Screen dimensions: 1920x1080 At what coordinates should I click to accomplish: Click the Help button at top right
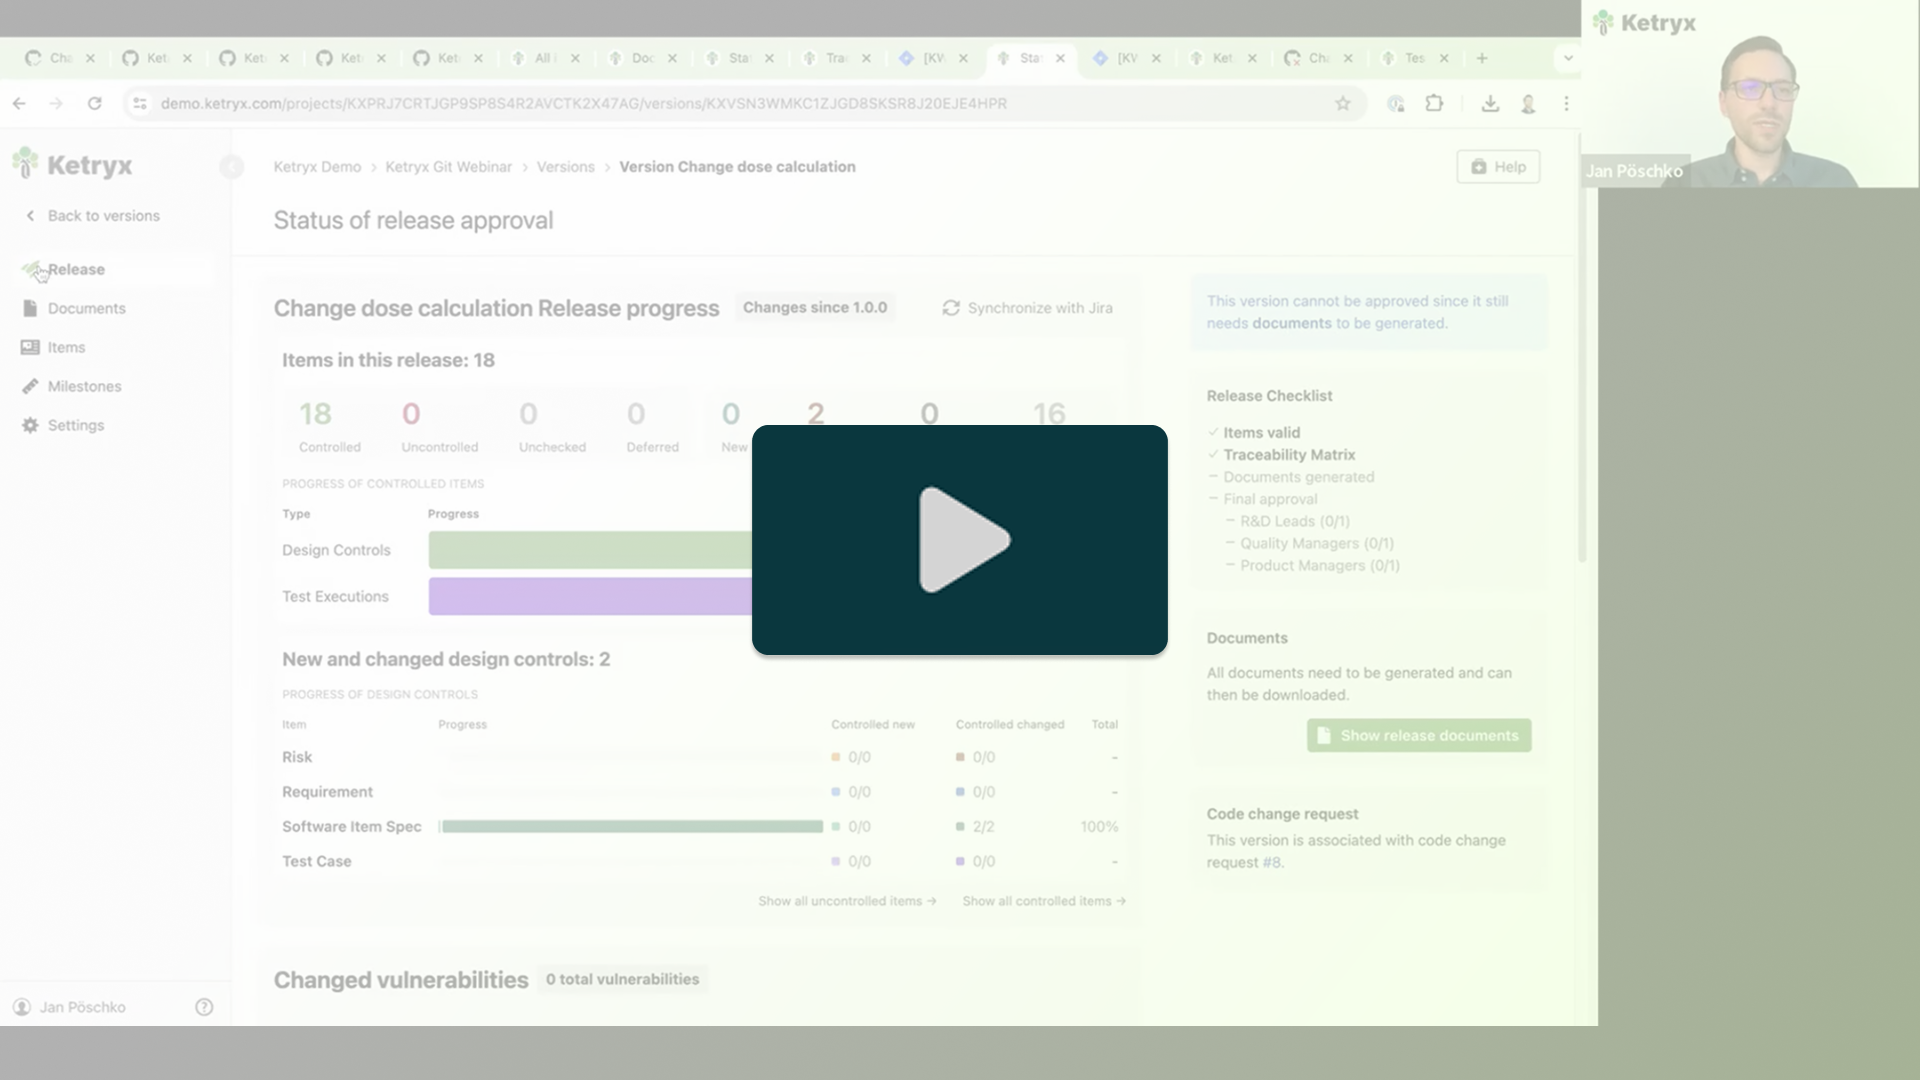[1498, 167]
